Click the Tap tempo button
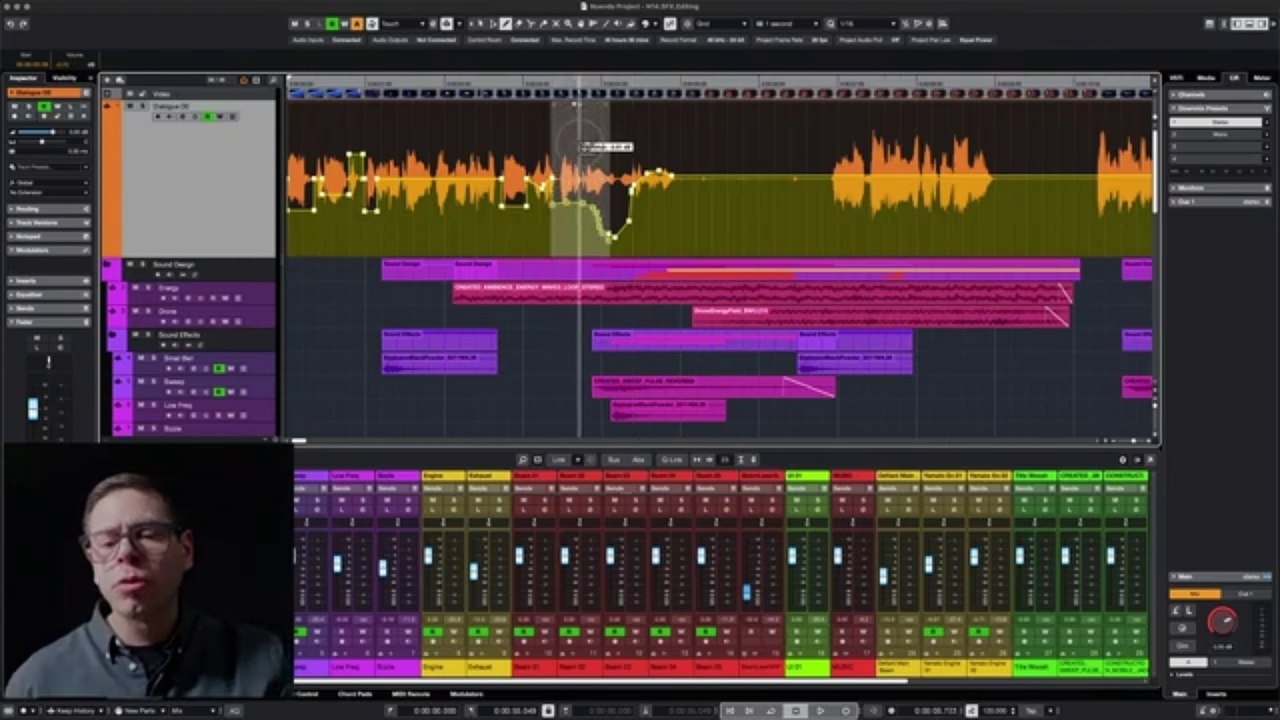This screenshot has width=1280, height=720. 1031,710
